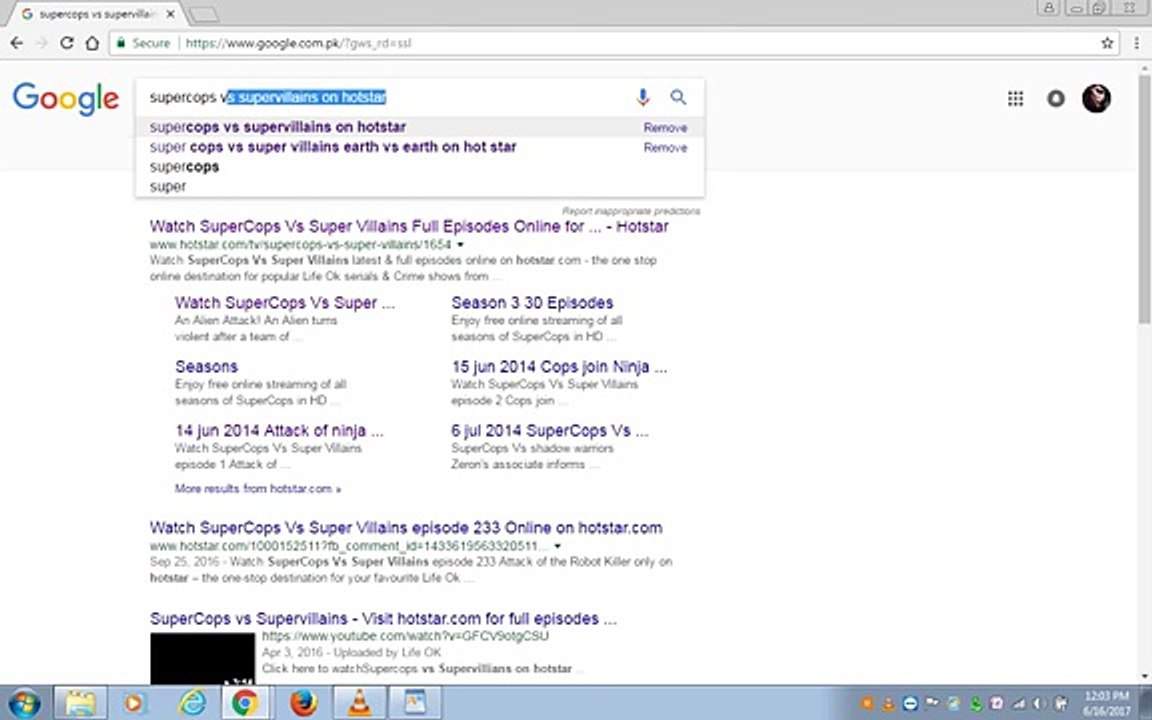Open the Windows Start menu

pyautogui.click(x=24, y=703)
